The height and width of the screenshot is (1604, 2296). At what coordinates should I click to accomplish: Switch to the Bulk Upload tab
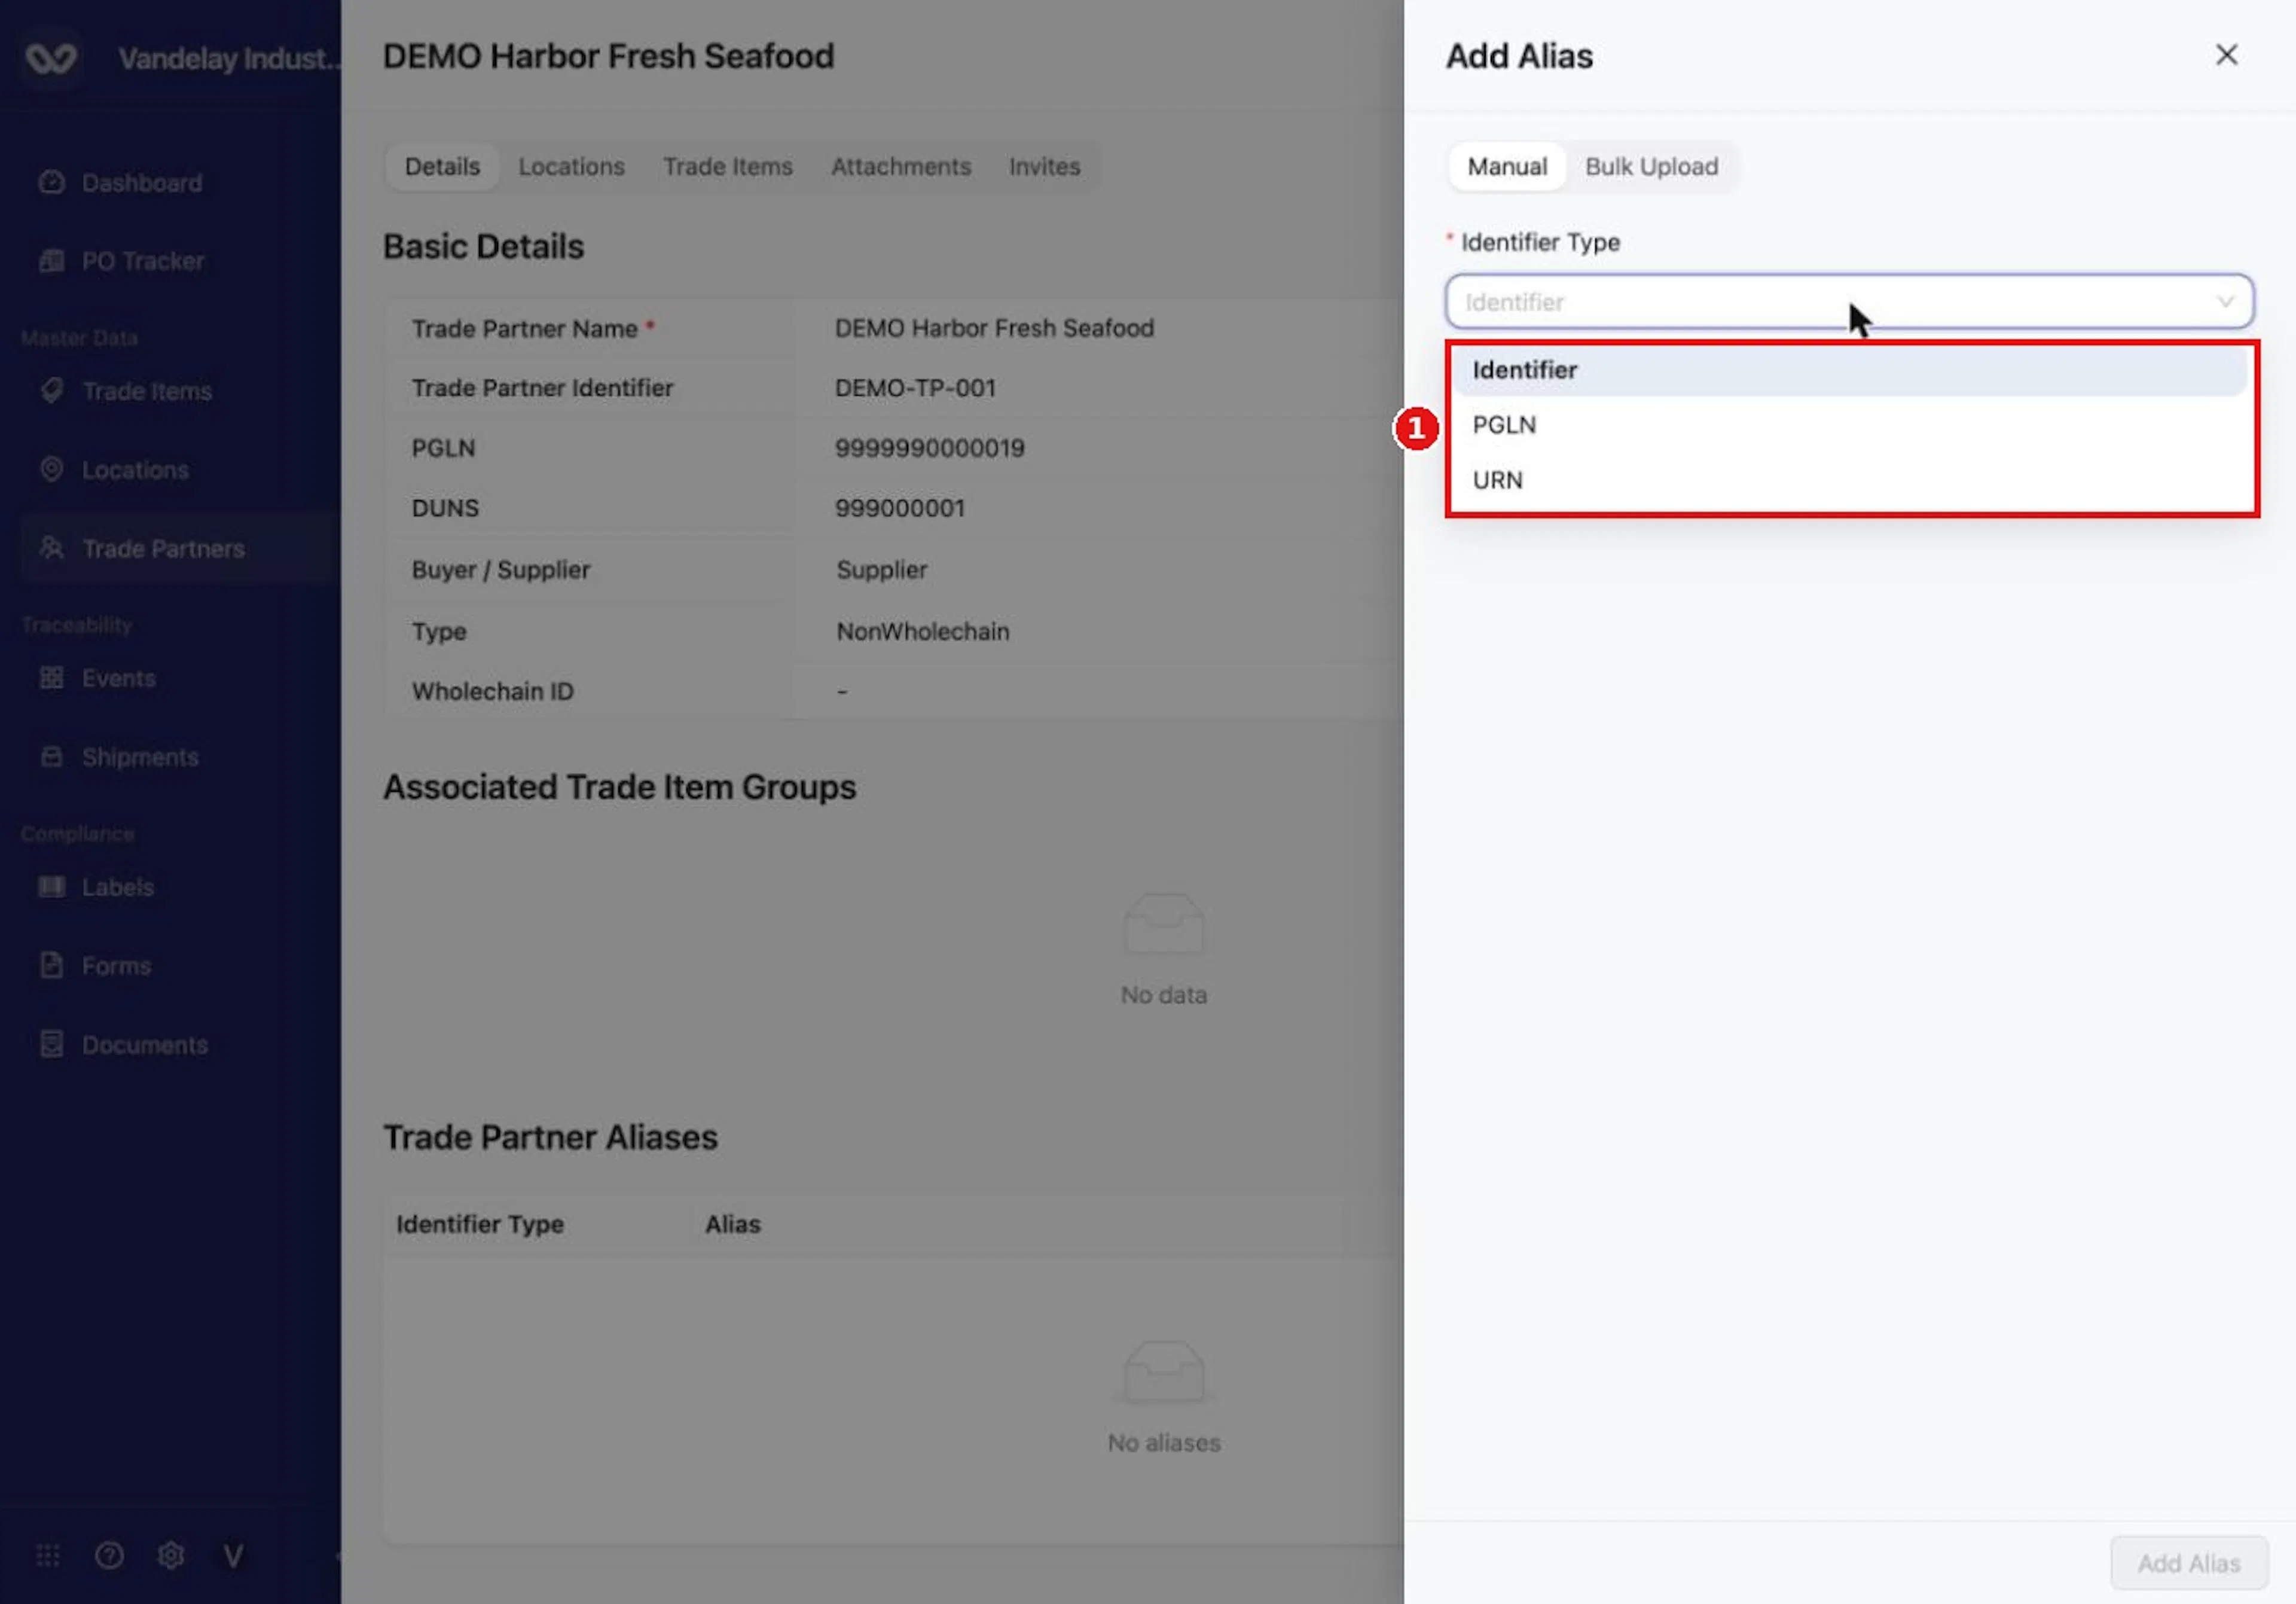click(x=1651, y=166)
